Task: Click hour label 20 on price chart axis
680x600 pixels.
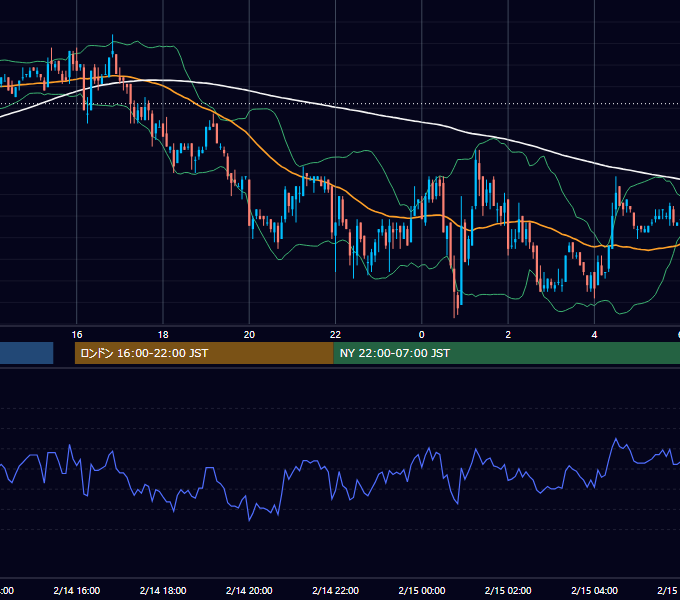Action: (x=249, y=335)
